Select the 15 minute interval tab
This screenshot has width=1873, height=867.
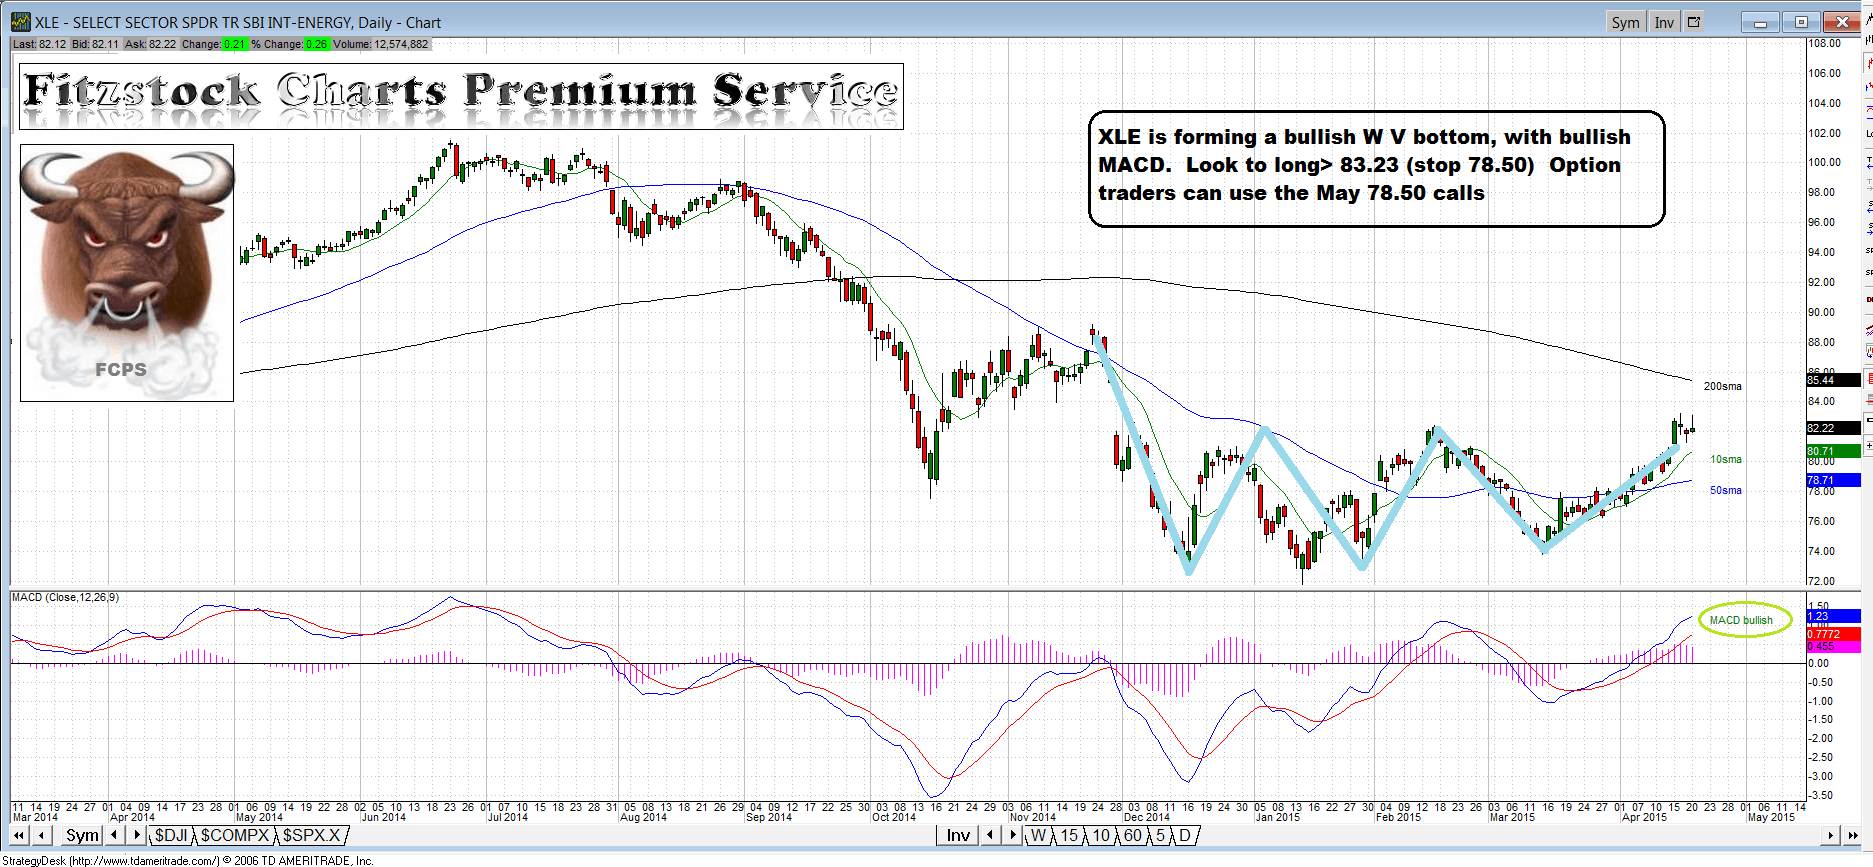pos(1069,835)
